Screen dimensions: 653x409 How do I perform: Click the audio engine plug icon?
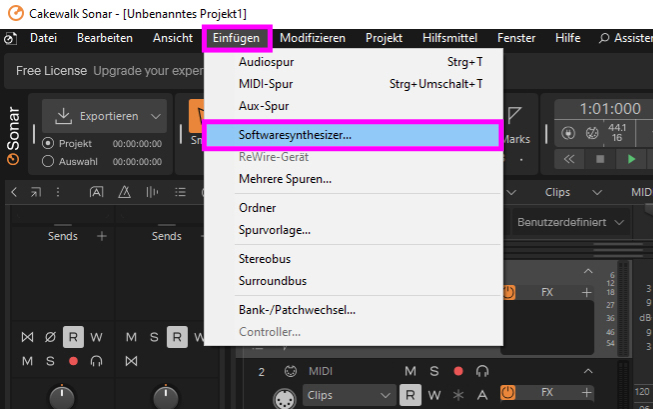[568, 133]
